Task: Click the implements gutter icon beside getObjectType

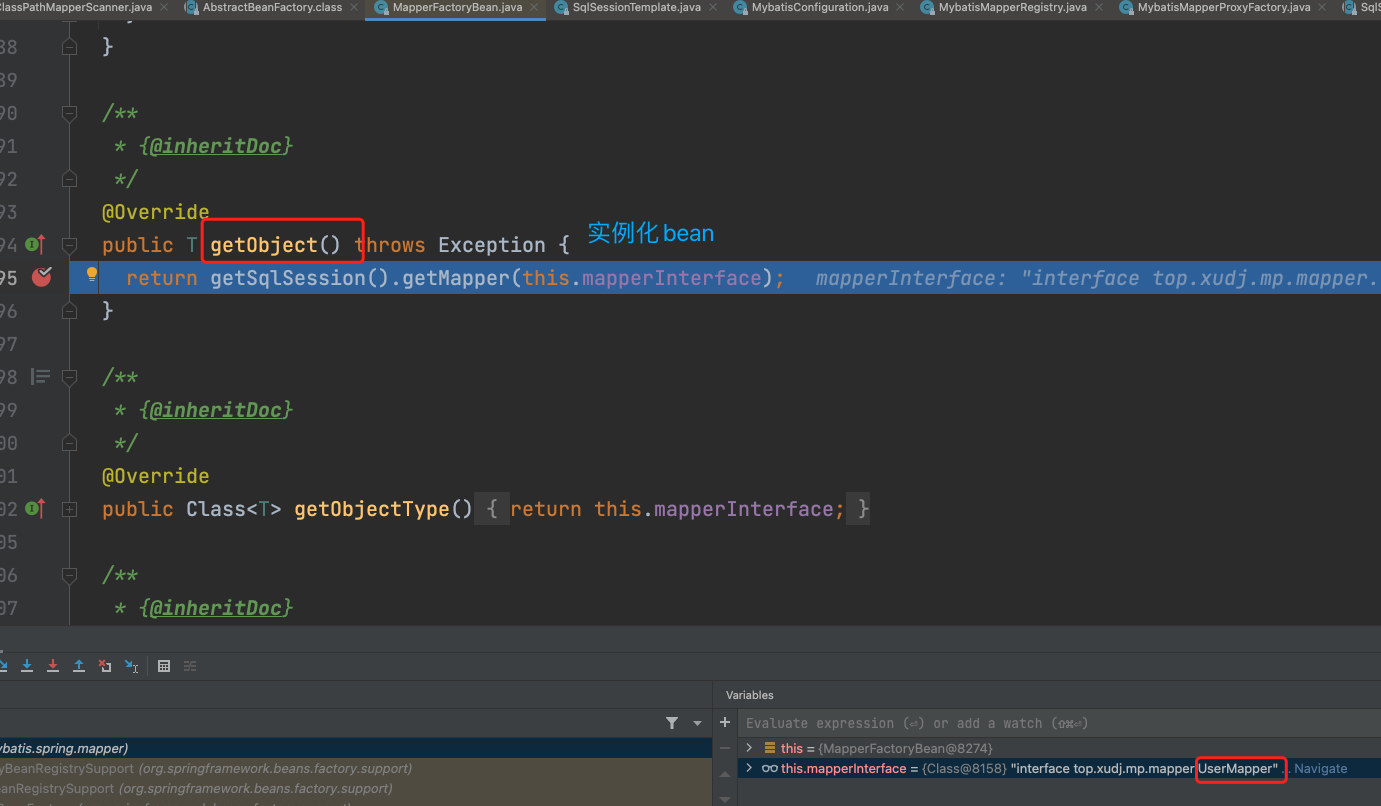Action: (x=36, y=509)
